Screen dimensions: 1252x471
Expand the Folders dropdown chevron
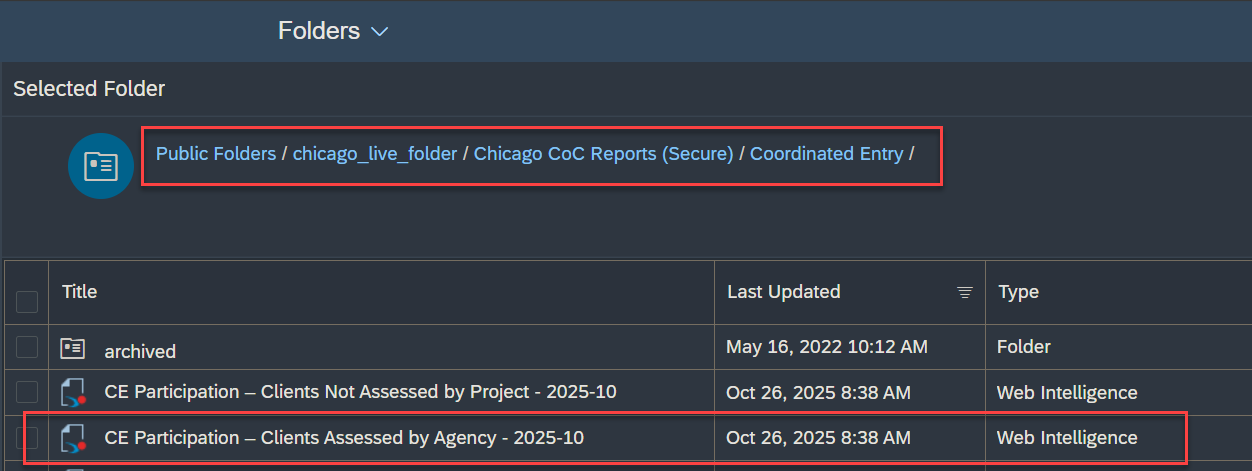tap(379, 32)
